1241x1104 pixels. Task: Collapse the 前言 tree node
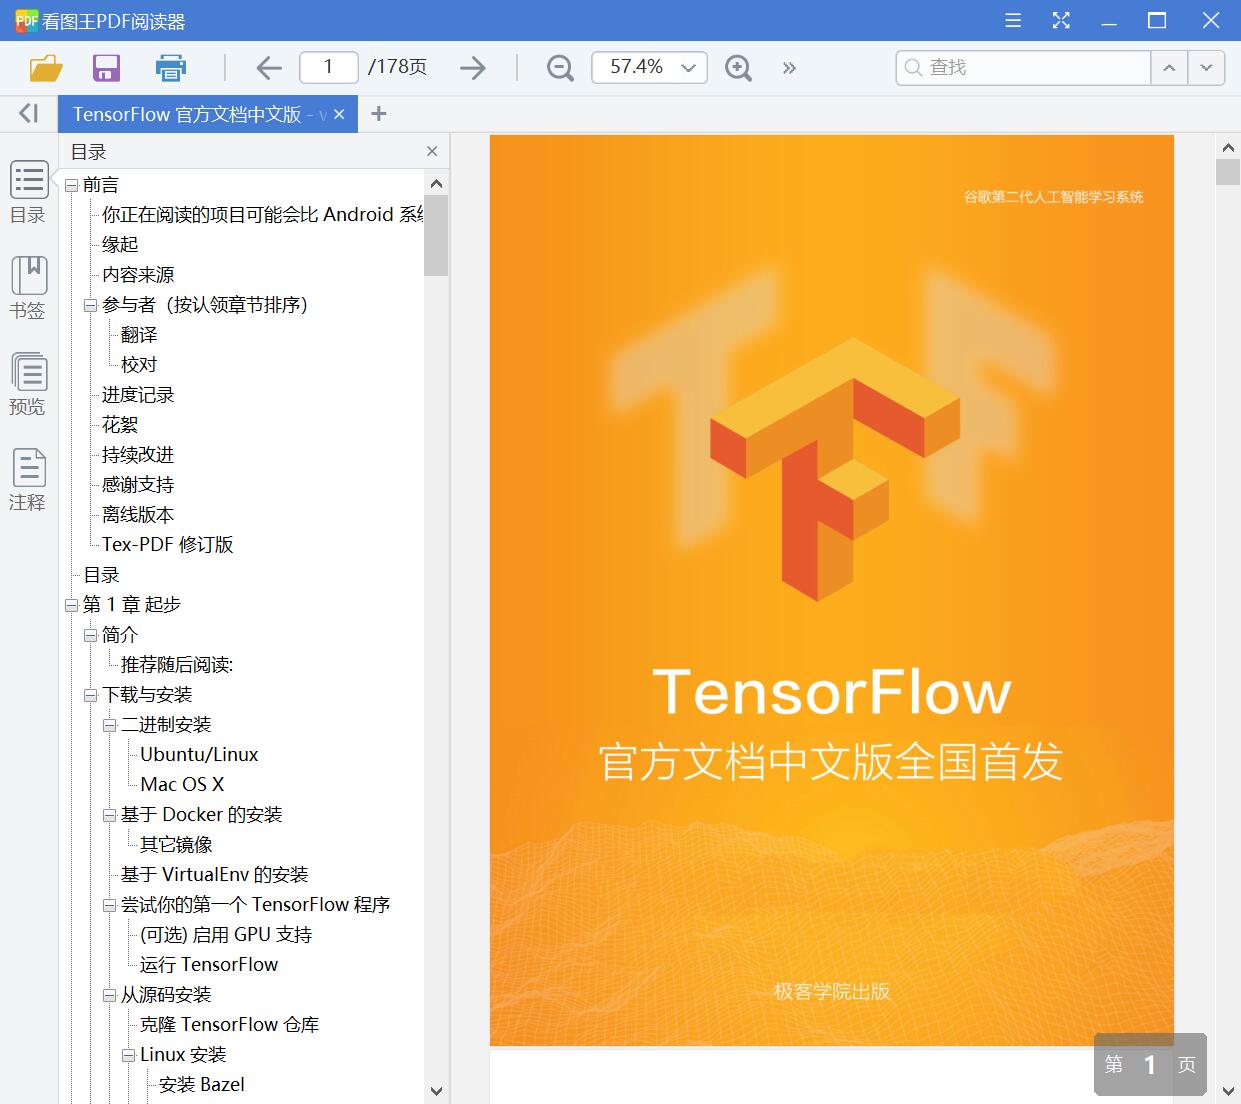[71, 185]
